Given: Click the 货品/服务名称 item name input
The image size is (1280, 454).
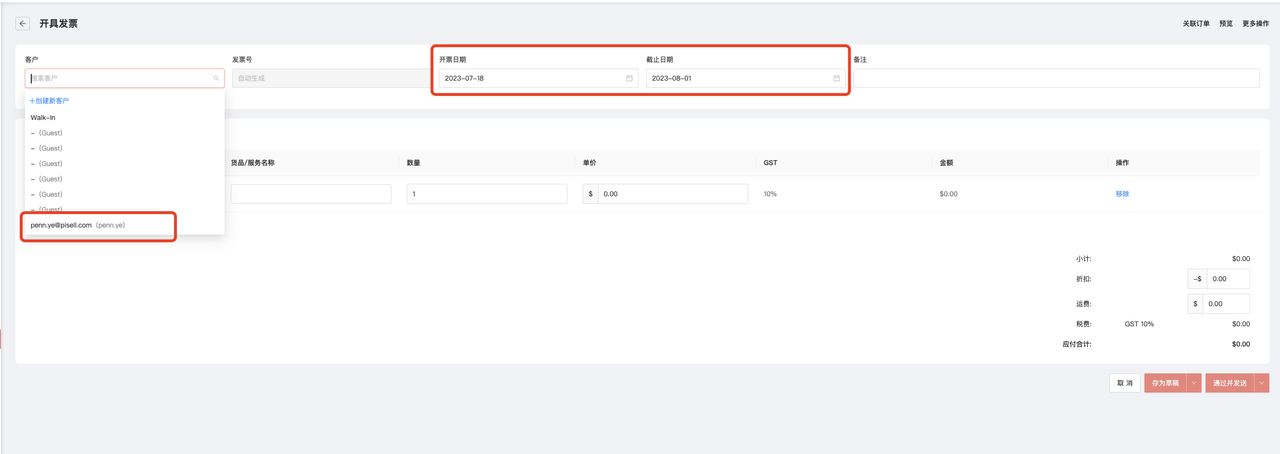Looking at the screenshot, I should [x=311, y=194].
